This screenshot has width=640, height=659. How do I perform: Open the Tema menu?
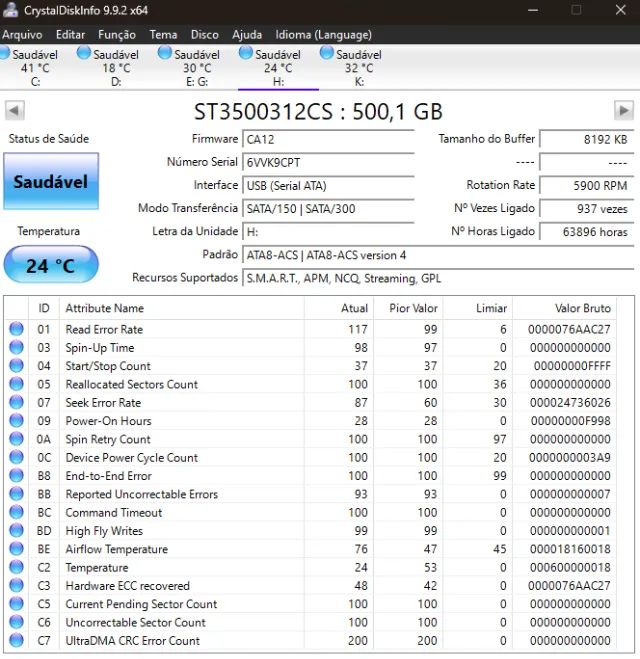click(163, 34)
